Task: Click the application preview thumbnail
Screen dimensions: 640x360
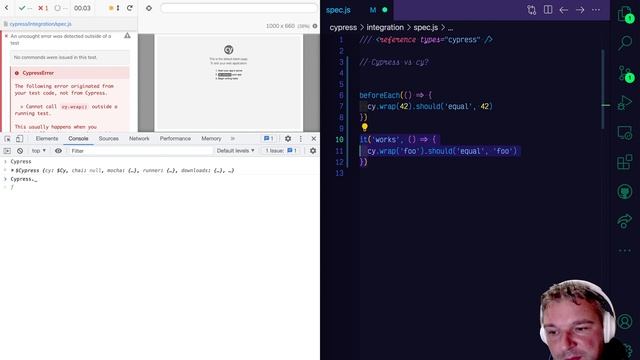Action: [x=229, y=82]
